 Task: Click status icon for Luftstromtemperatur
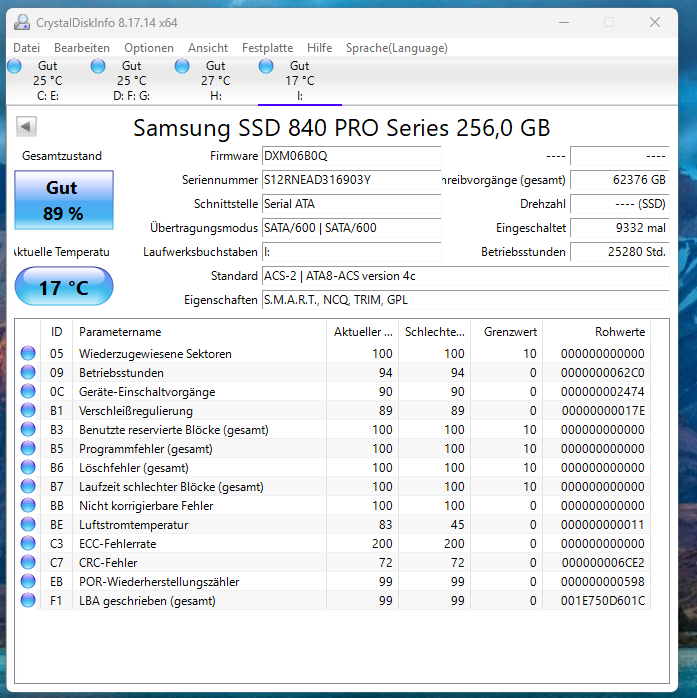tap(28, 524)
